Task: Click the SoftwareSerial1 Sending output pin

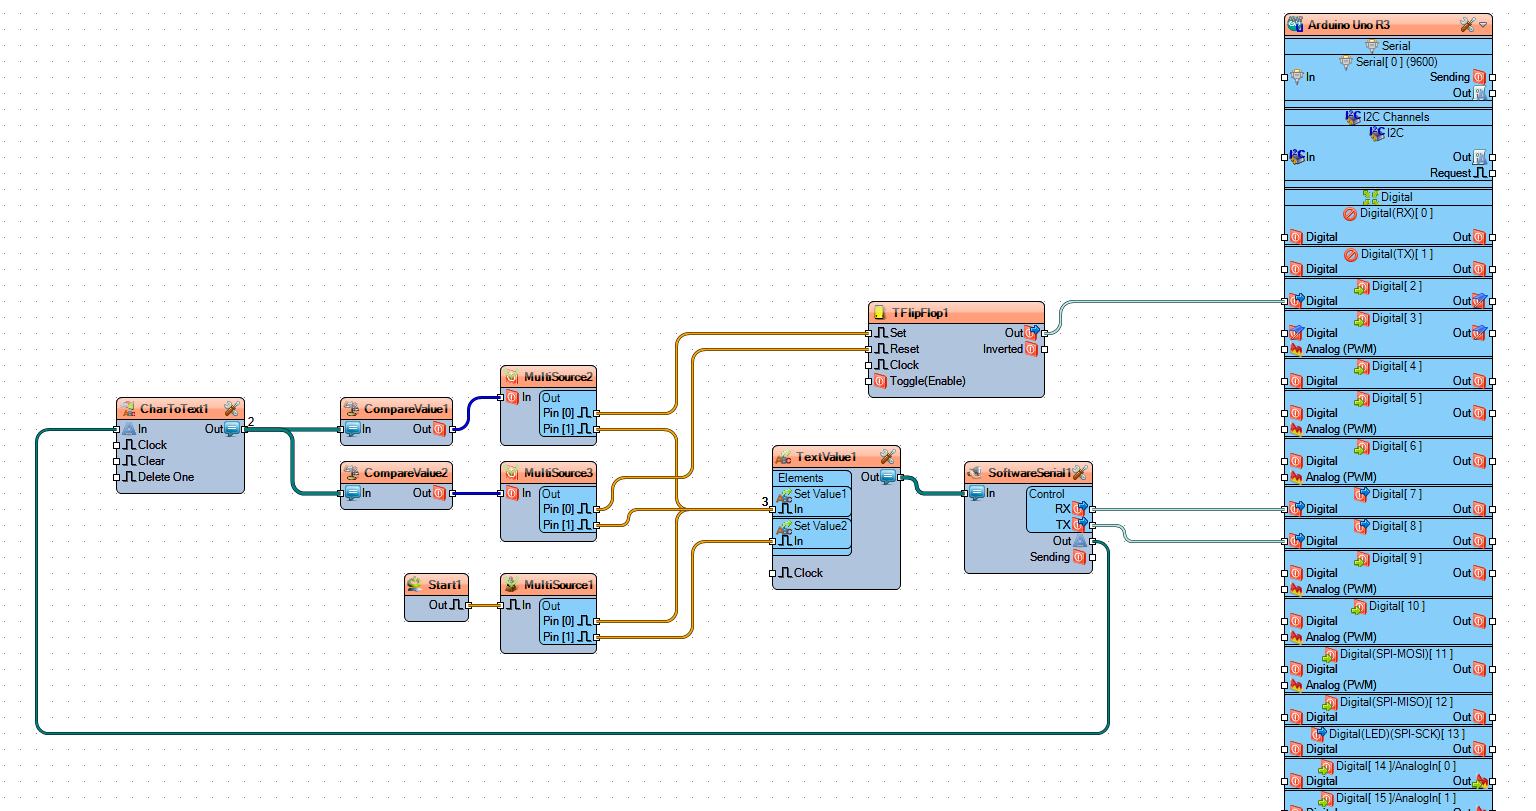Action: coord(1093,557)
